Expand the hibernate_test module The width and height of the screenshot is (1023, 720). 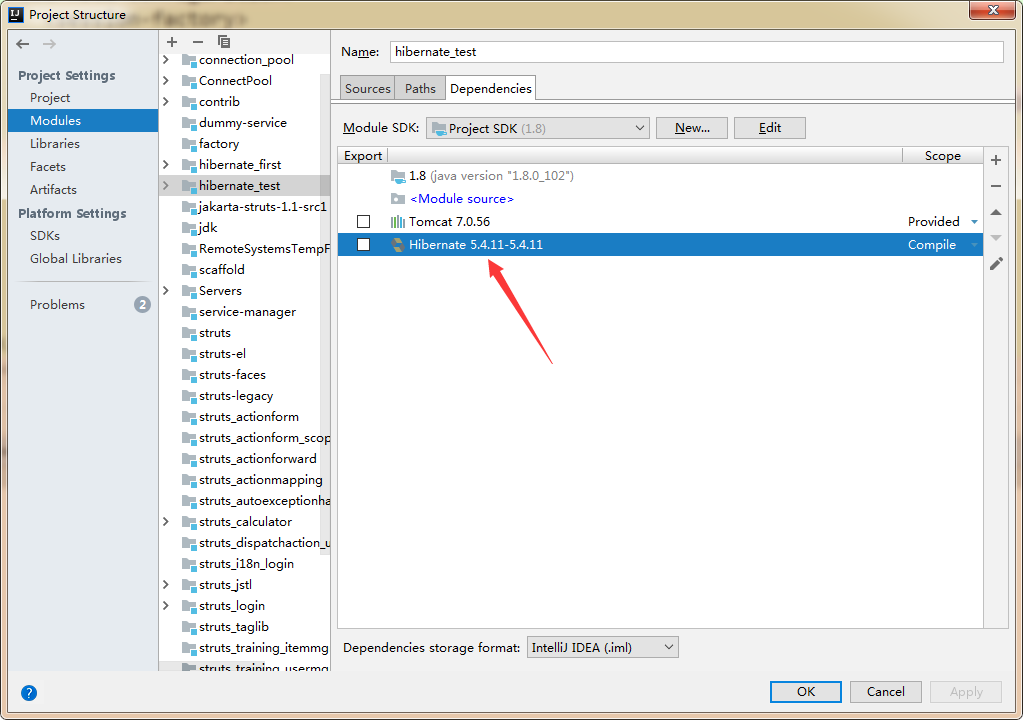[x=166, y=186]
